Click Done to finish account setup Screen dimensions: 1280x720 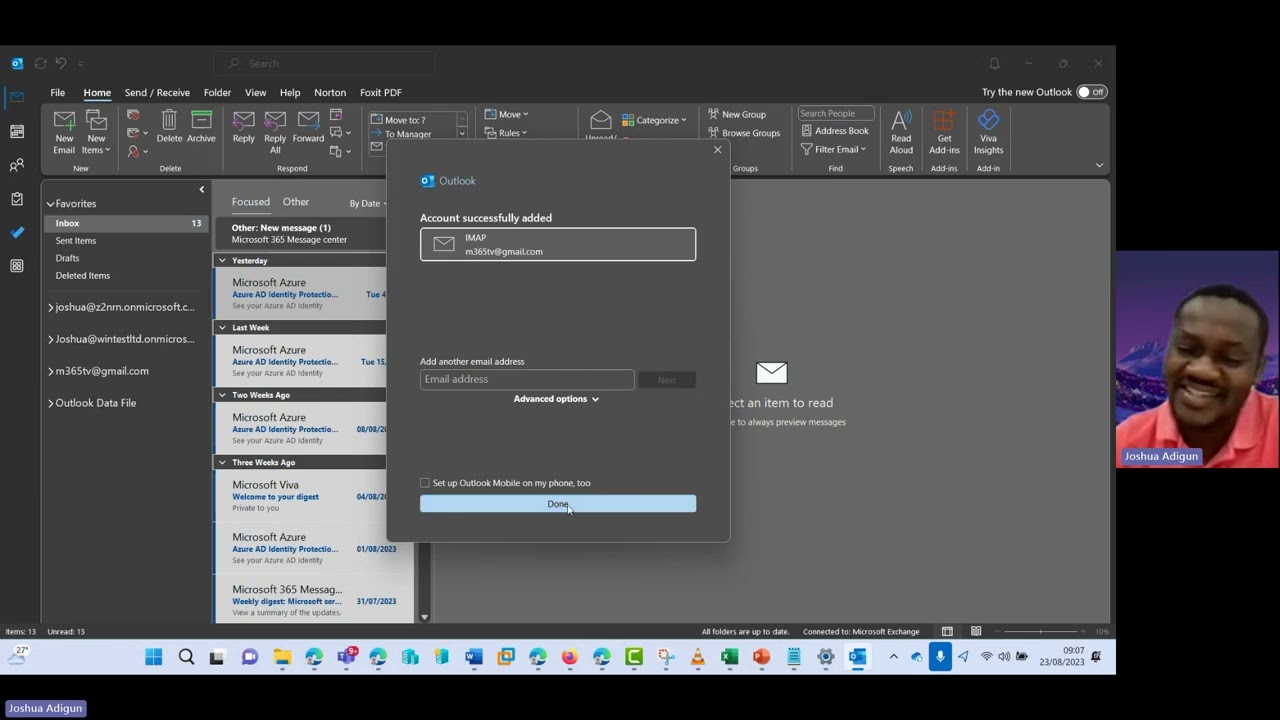pyautogui.click(x=558, y=504)
